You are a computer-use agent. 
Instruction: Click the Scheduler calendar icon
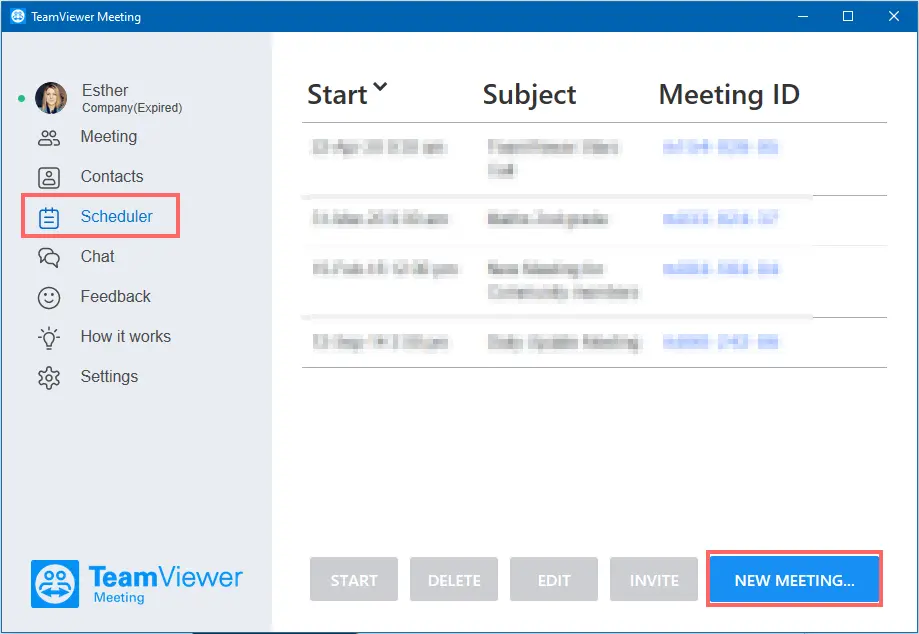[49, 217]
